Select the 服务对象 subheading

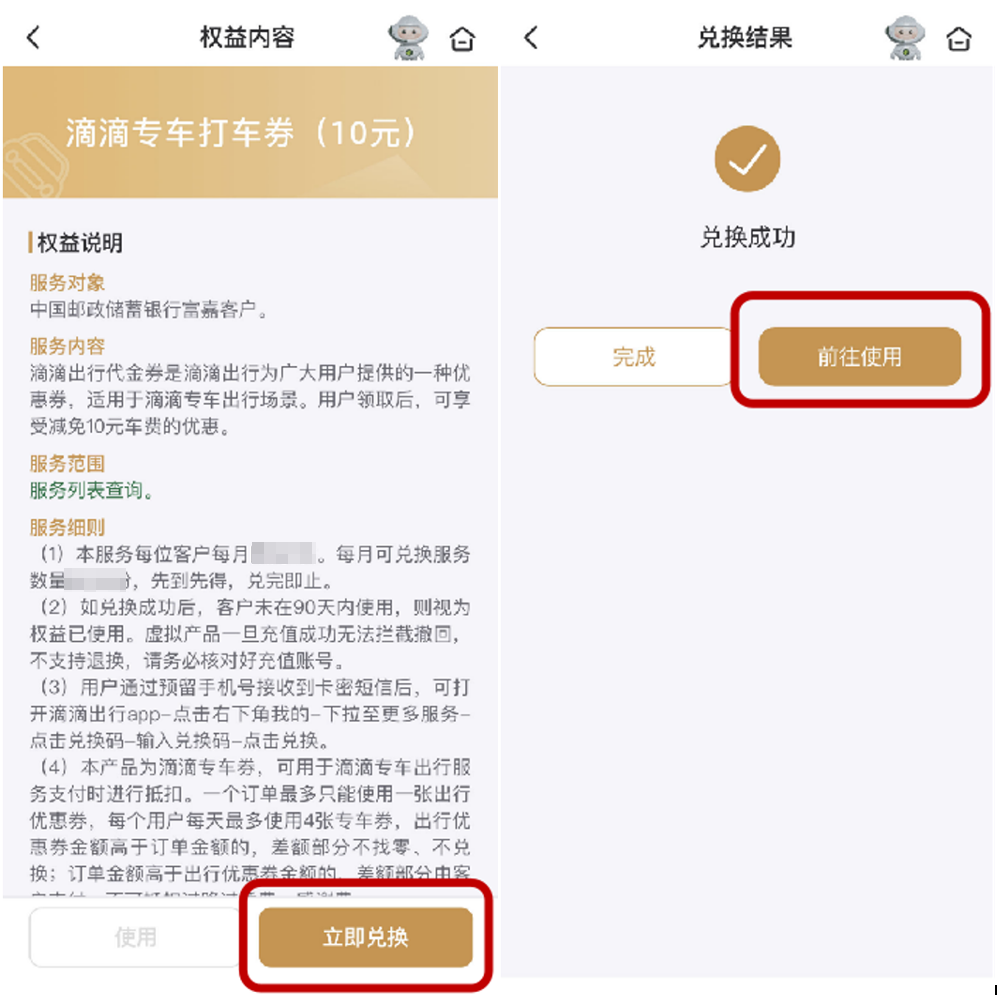point(67,282)
